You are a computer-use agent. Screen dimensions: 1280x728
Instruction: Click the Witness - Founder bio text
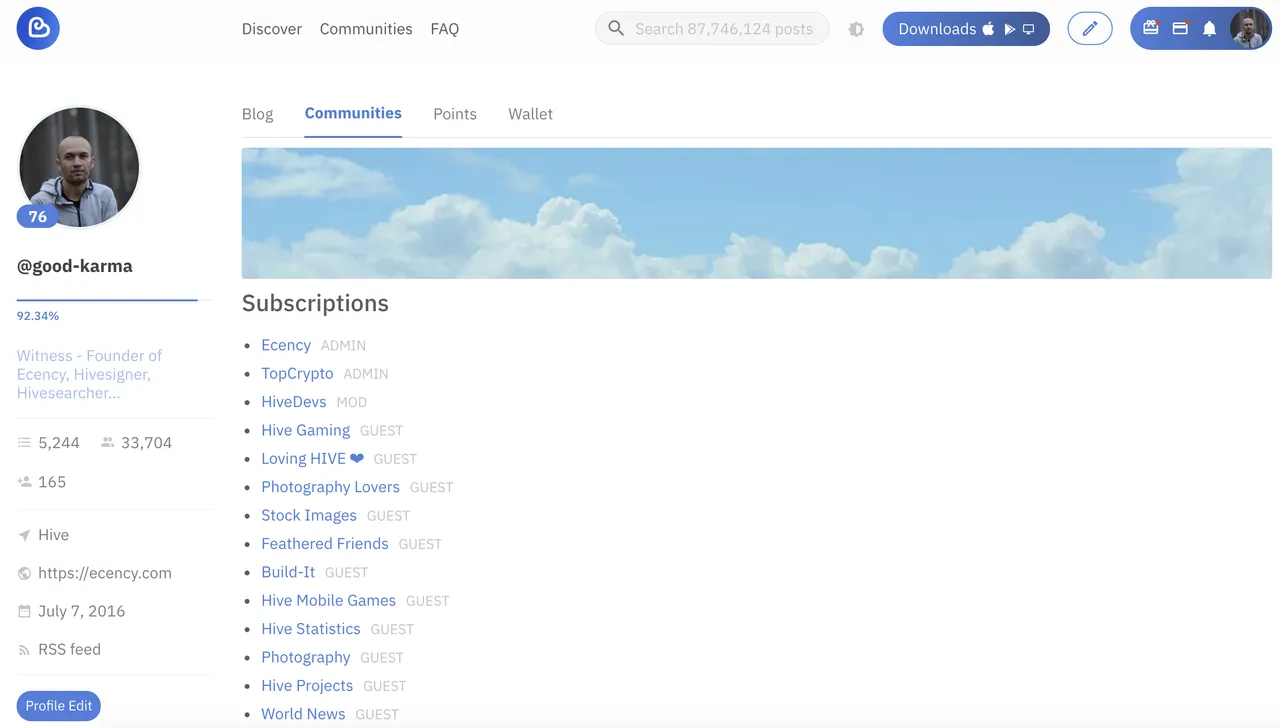pyautogui.click(x=89, y=374)
